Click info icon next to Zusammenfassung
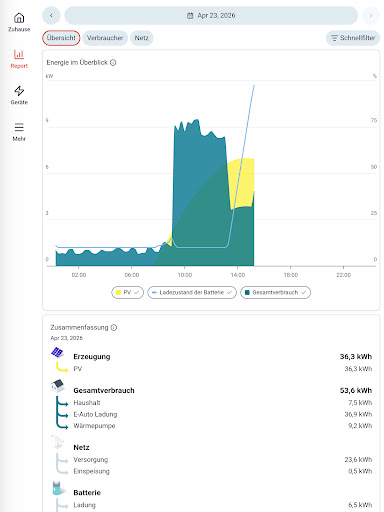Viewport: 384px width, 512px height. coord(114,327)
